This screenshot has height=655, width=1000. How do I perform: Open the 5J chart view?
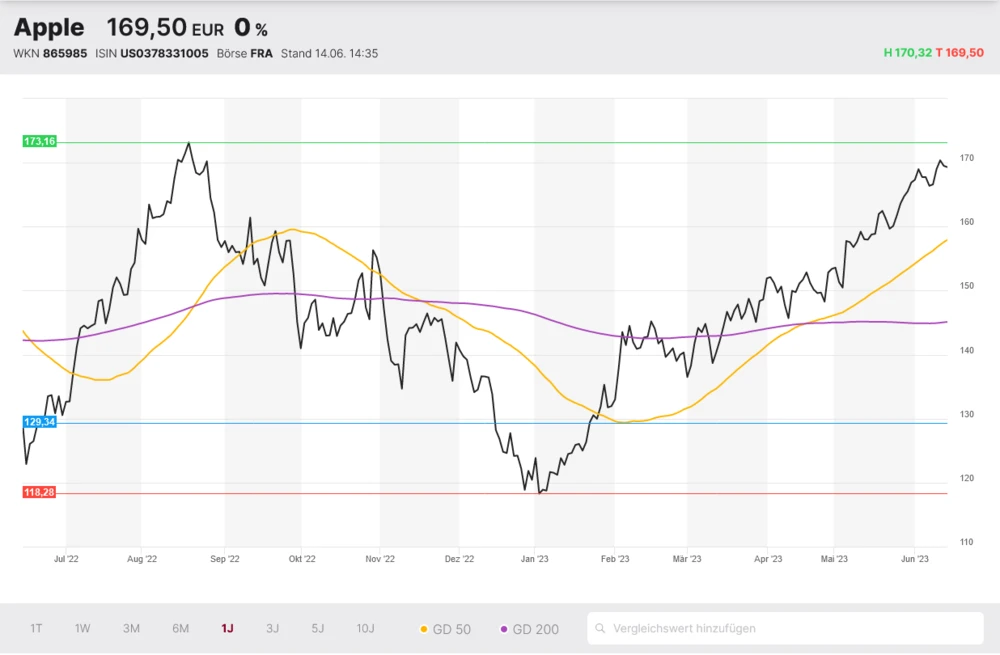point(318,629)
